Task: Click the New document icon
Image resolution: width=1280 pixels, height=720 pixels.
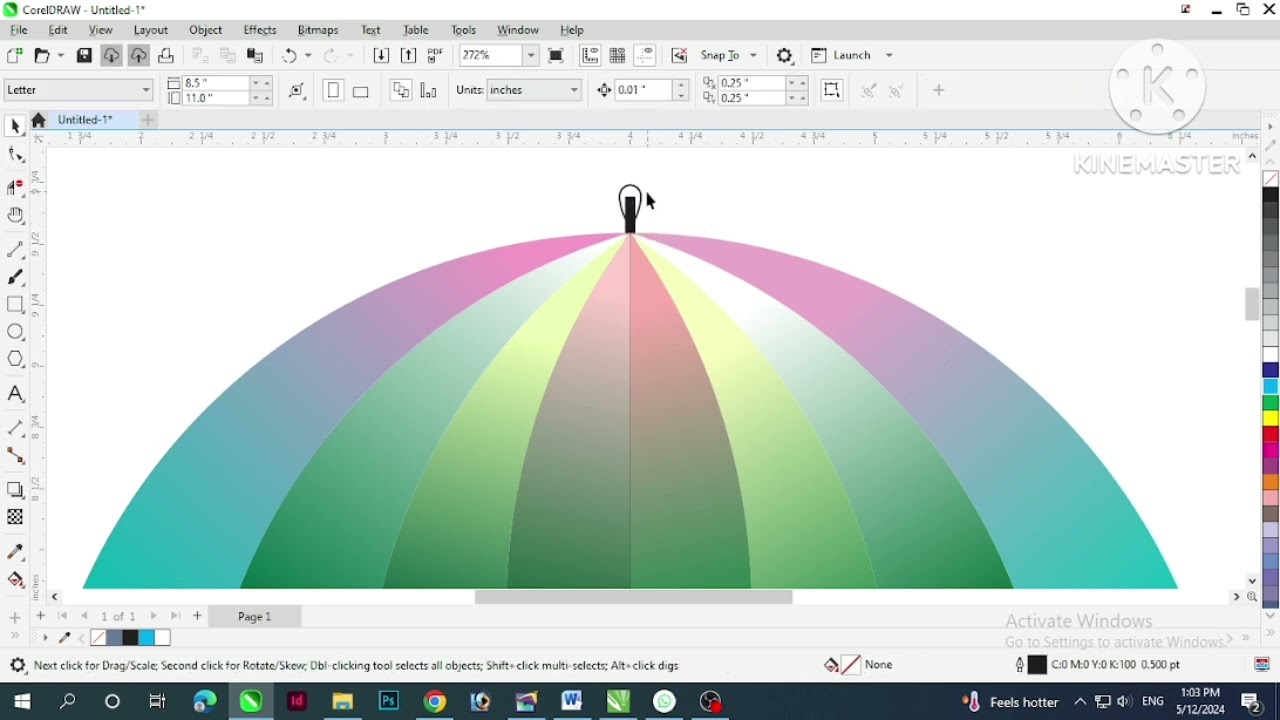Action: [14, 56]
